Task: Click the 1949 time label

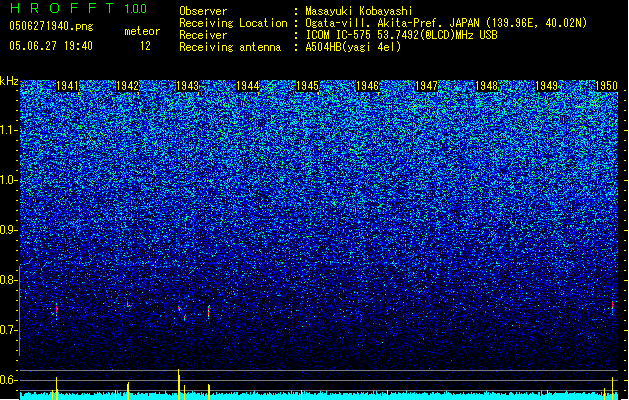Action: pos(547,86)
